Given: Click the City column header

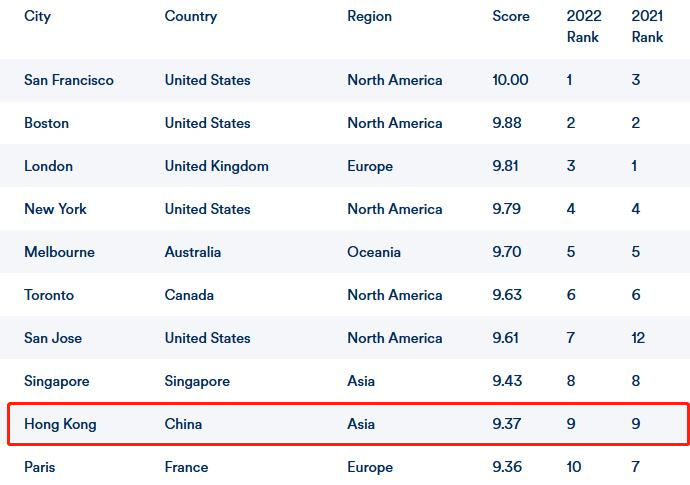Looking at the screenshot, I should click(37, 16).
